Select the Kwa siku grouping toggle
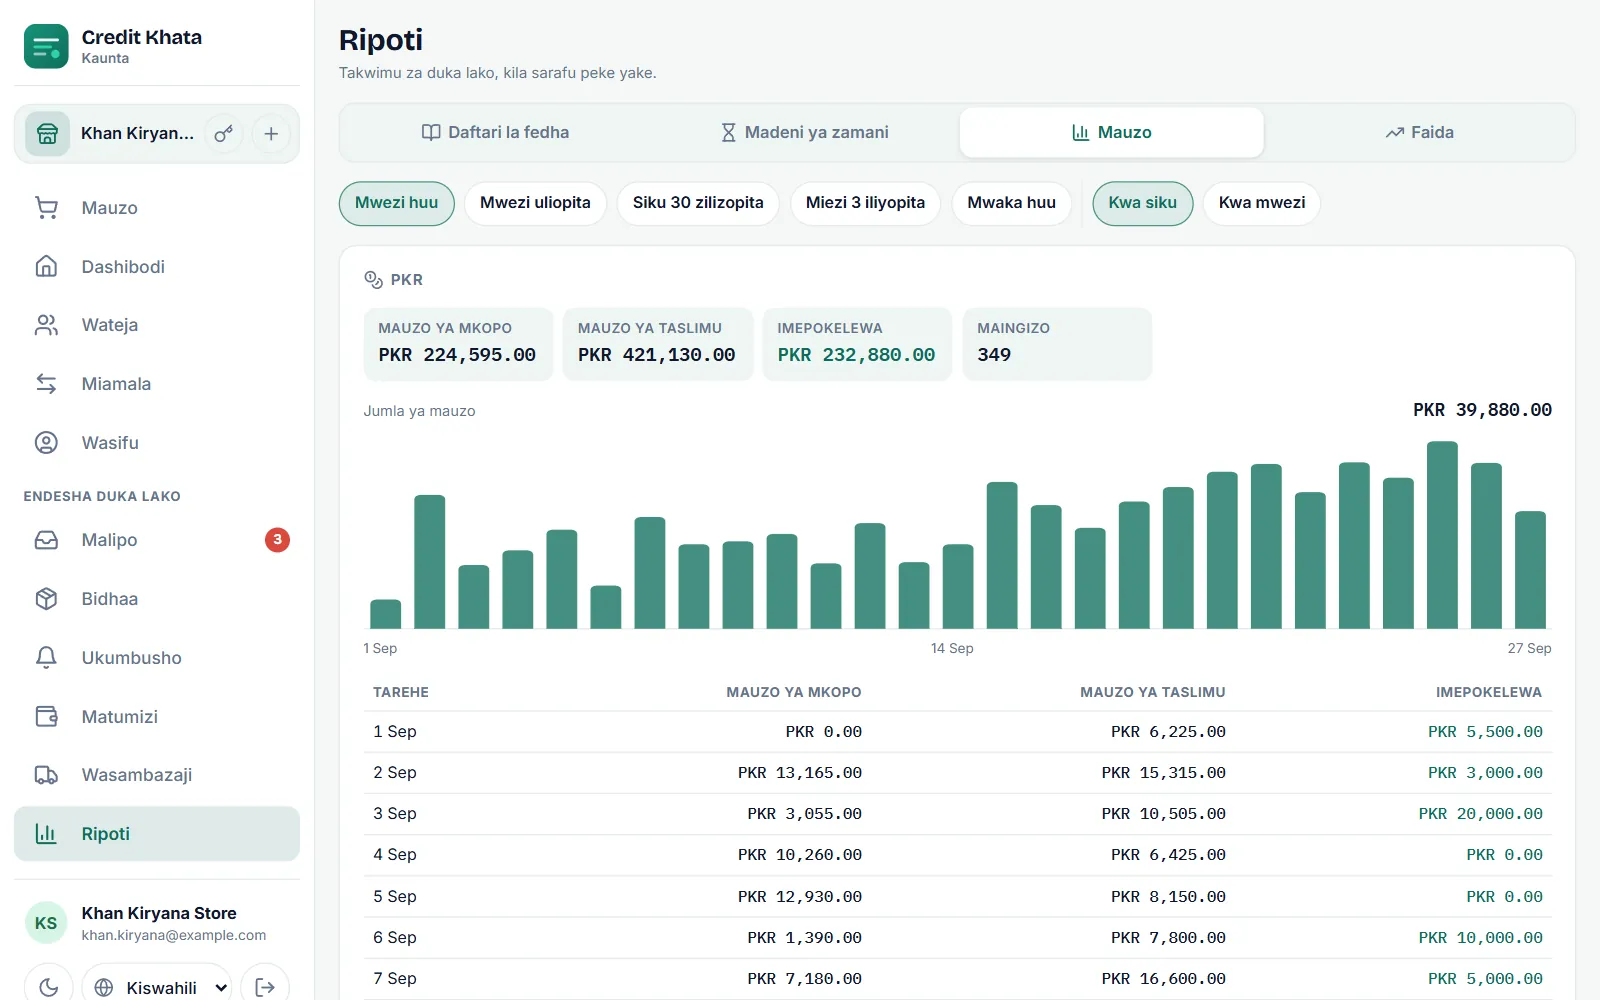The width and height of the screenshot is (1600, 1000). 1142,203
